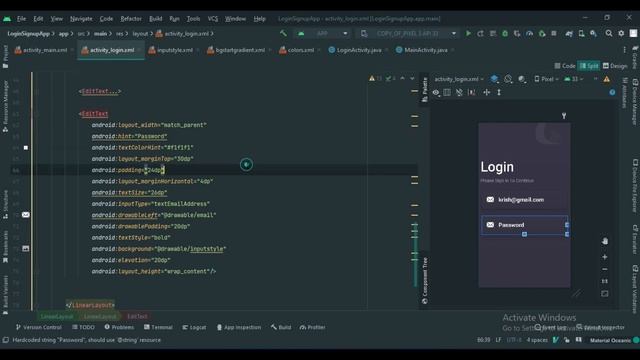Viewport: 640px width, 360px height.
Task: Click the white color swatch in gutter
Action: click(x=26, y=147)
